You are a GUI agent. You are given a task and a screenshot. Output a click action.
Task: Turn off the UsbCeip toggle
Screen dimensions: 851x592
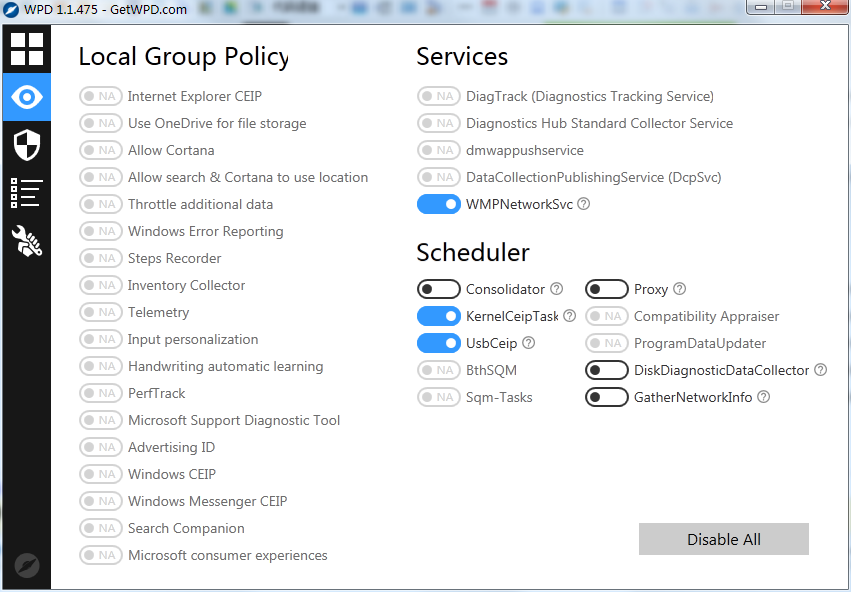pyautogui.click(x=438, y=344)
